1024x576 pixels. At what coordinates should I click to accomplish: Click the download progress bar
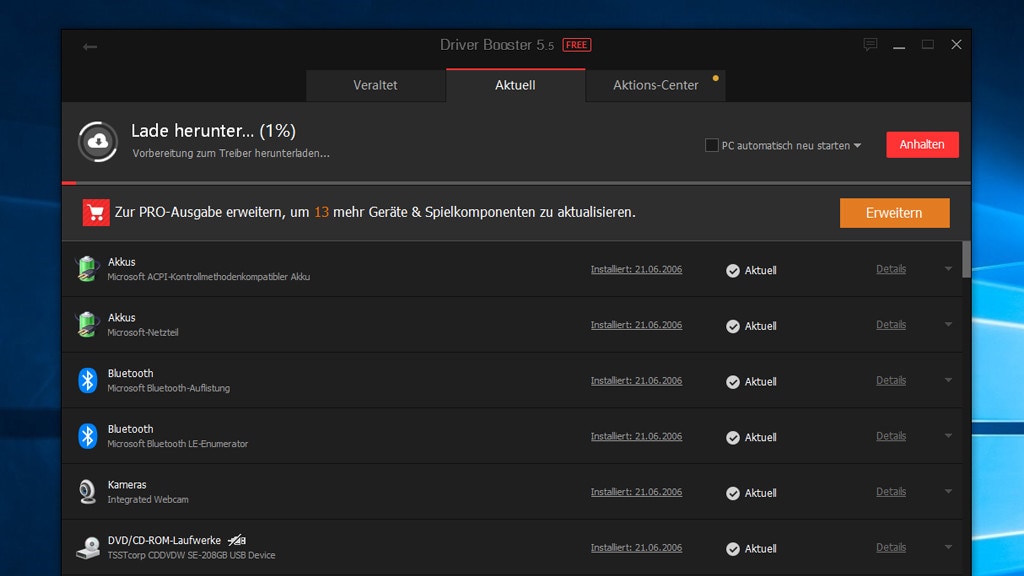[x=500, y=182]
